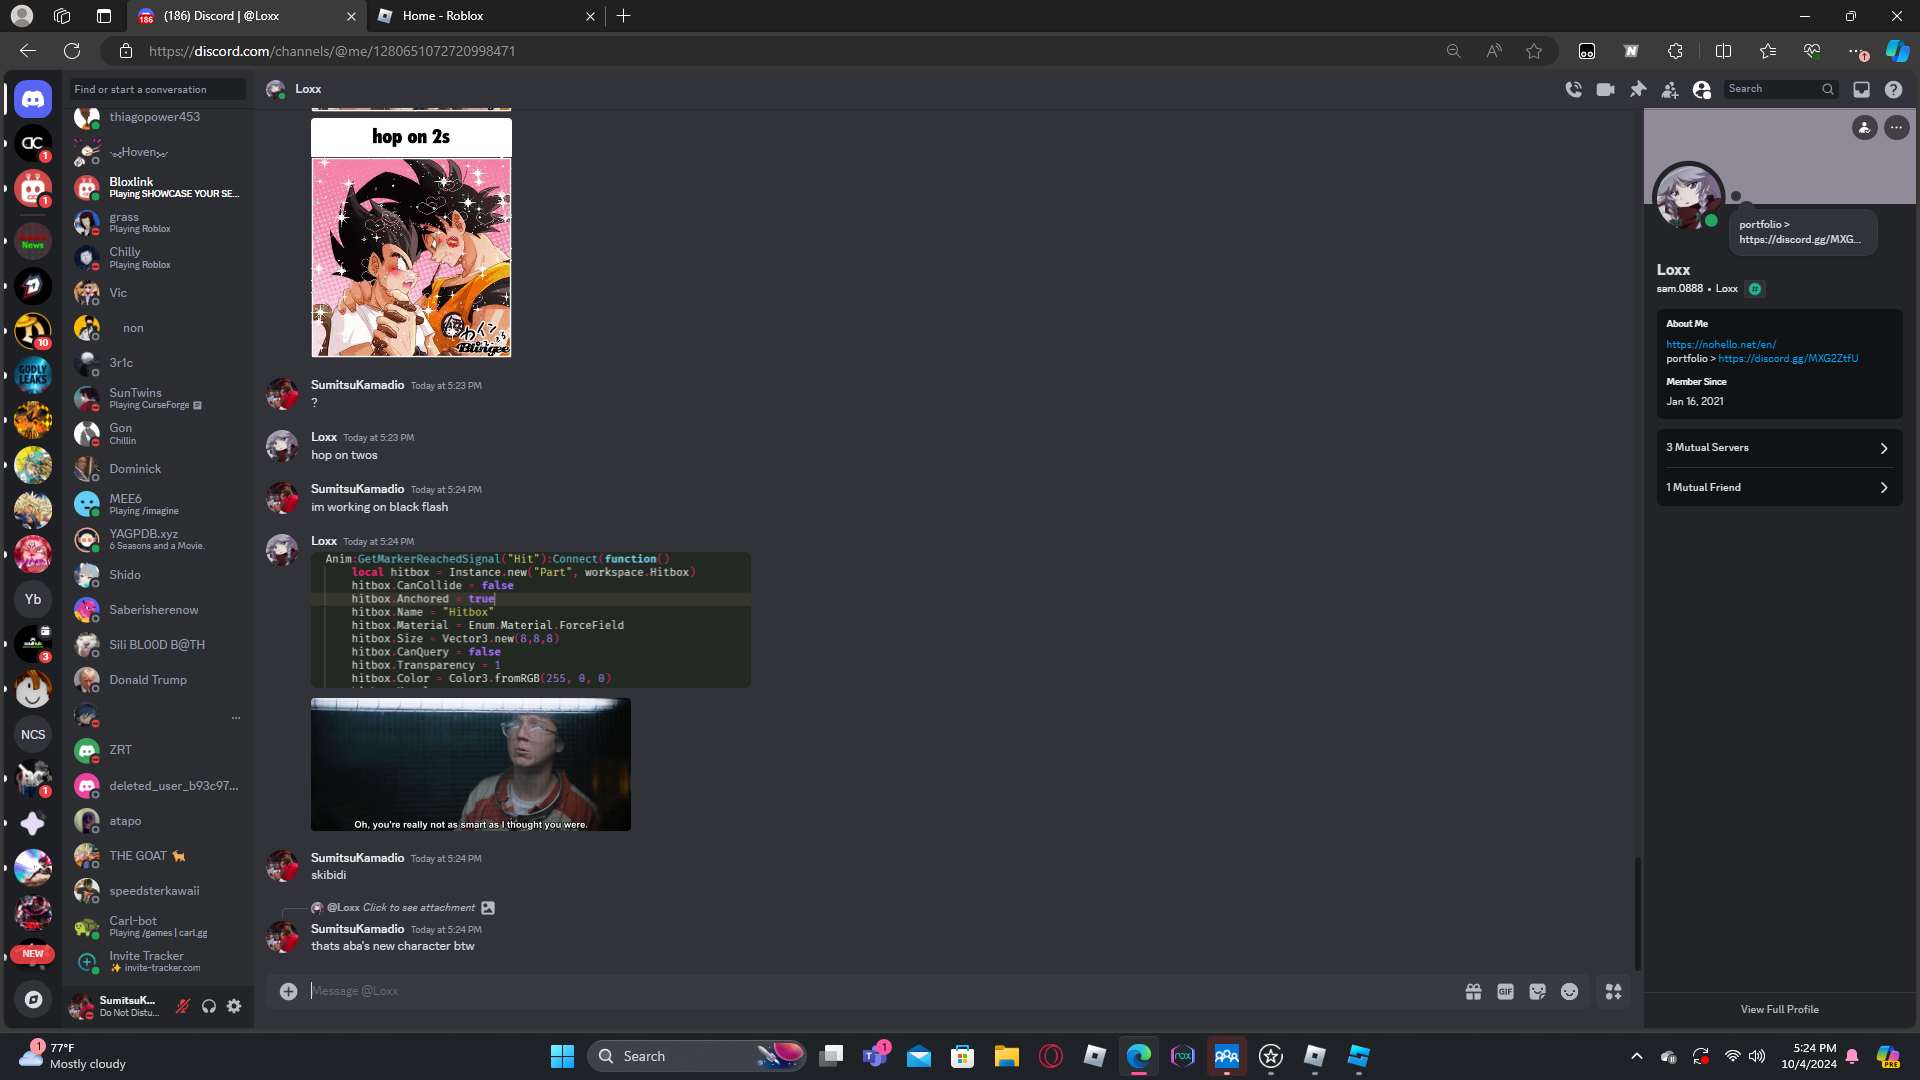
Task: Open the apps launcher in message bar
Action: [x=1613, y=991]
